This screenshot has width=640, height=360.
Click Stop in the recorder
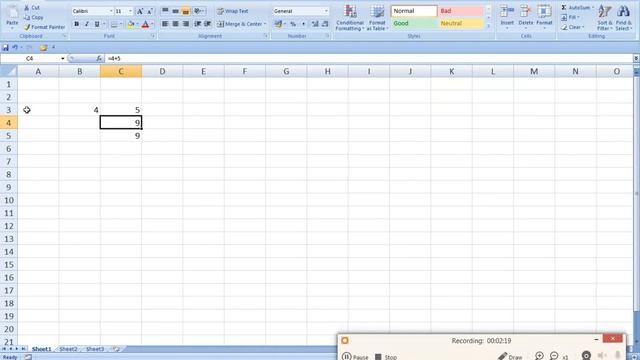(x=386, y=357)
